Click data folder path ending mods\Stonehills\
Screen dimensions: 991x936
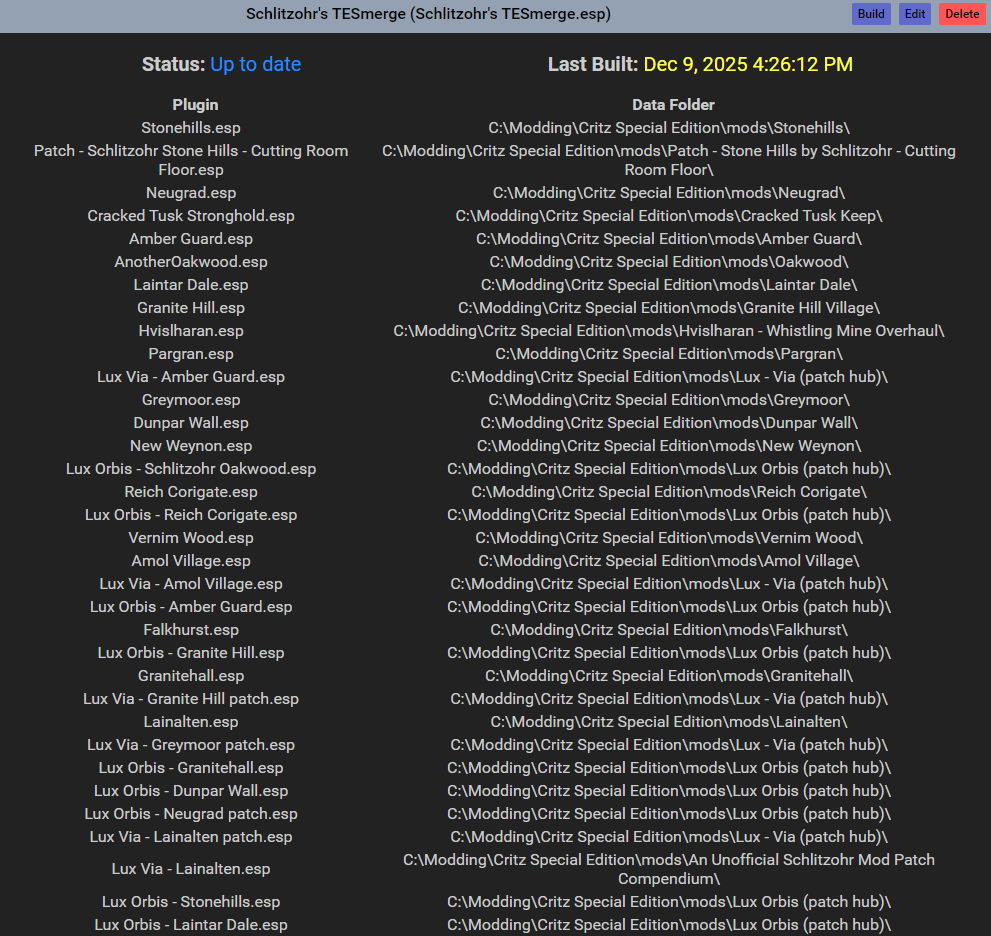point(669,128)
